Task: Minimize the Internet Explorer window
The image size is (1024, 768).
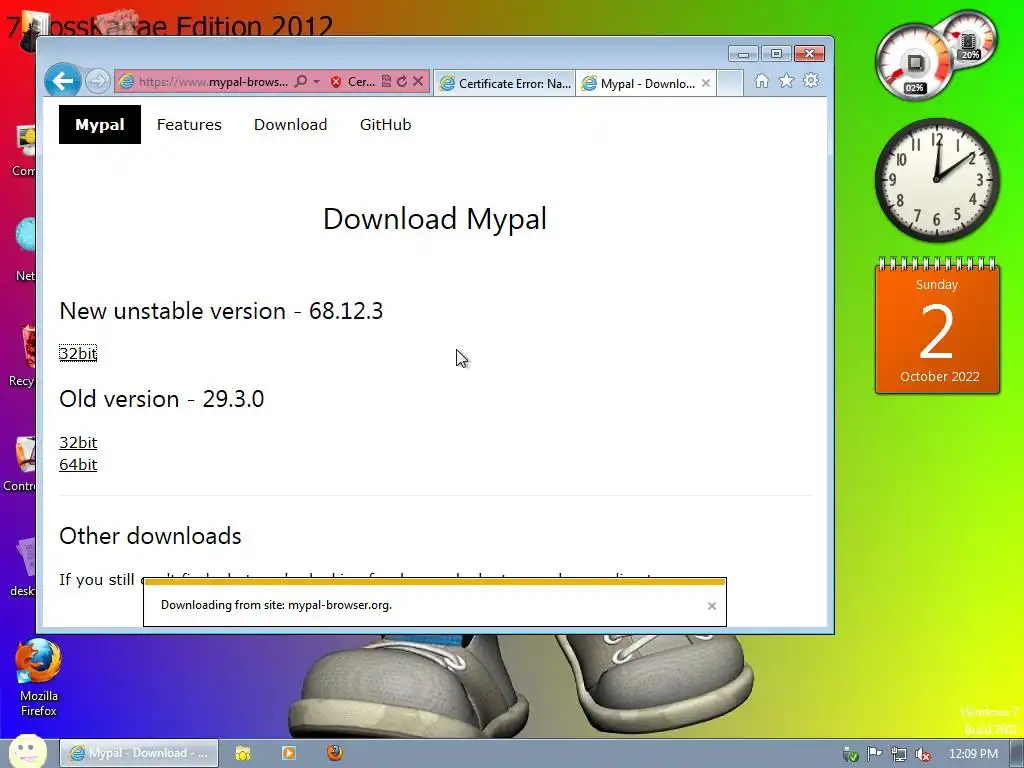Action: pos(743,54)
